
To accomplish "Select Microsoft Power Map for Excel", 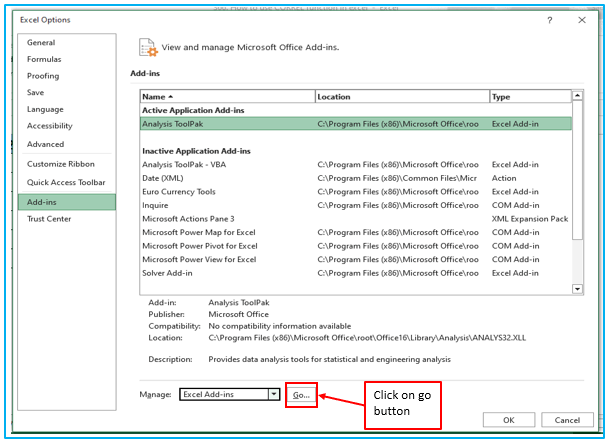I will (x=356, y=233).
